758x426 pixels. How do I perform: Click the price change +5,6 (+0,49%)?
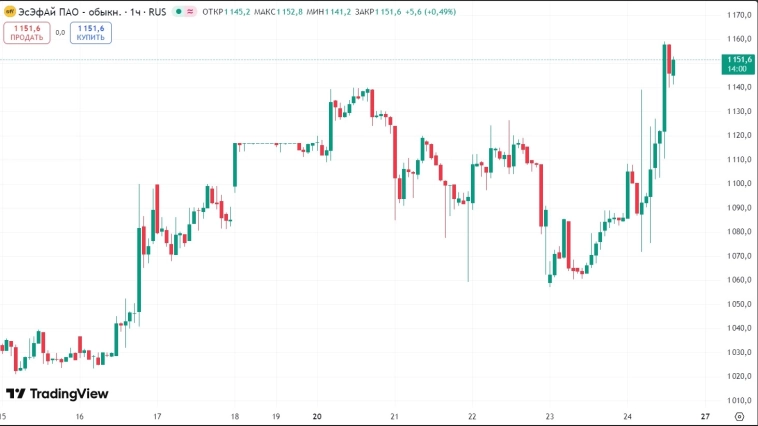click(x=430, y=12)
